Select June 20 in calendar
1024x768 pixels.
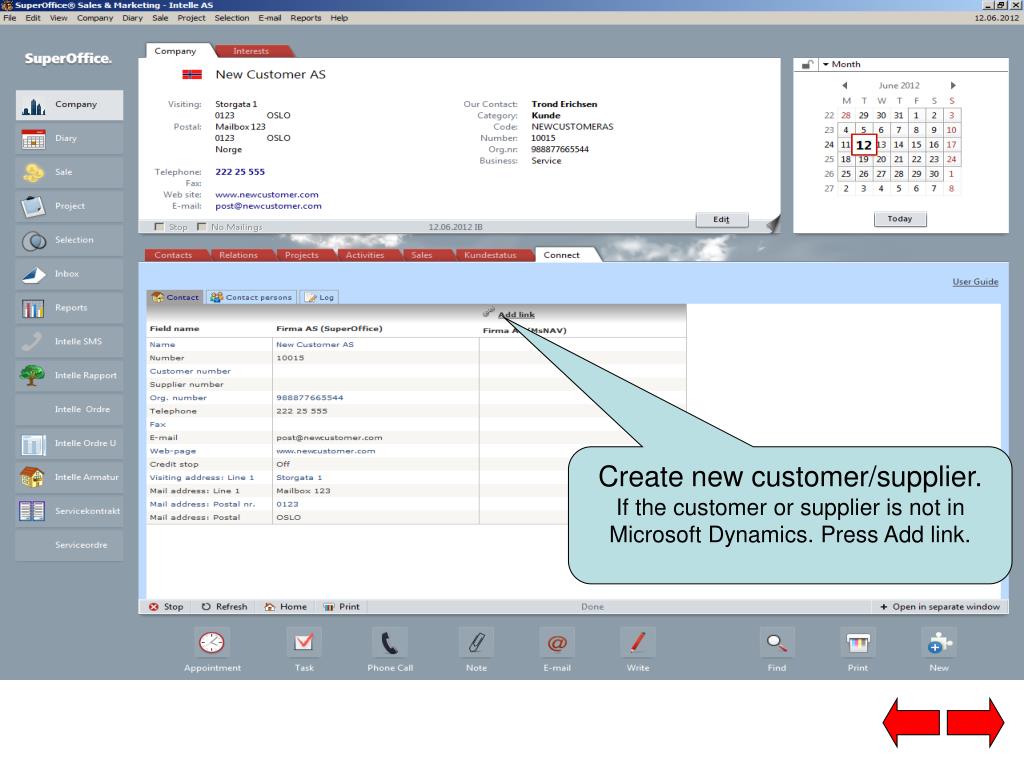pos(881,159)
